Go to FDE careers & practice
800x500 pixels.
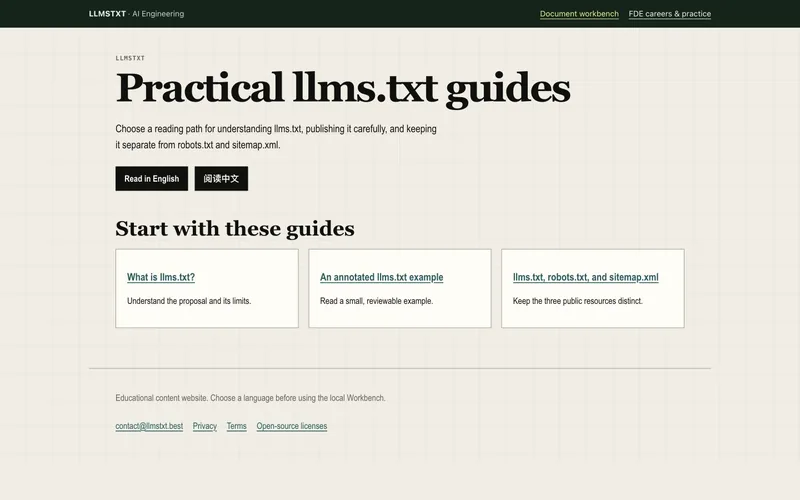(669, 14)
